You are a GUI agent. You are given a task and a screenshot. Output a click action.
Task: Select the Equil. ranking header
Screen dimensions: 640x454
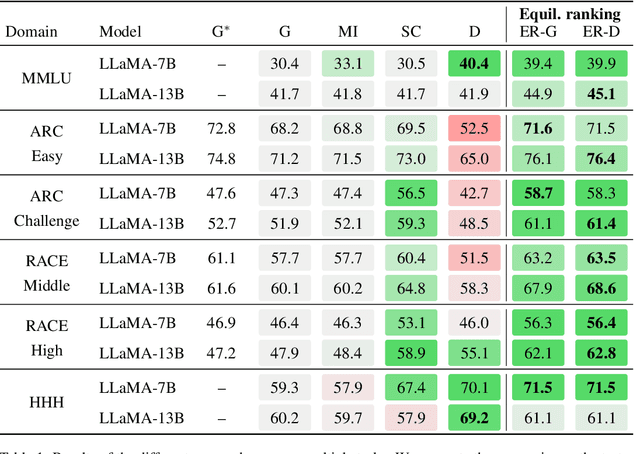tap(572, 14)
